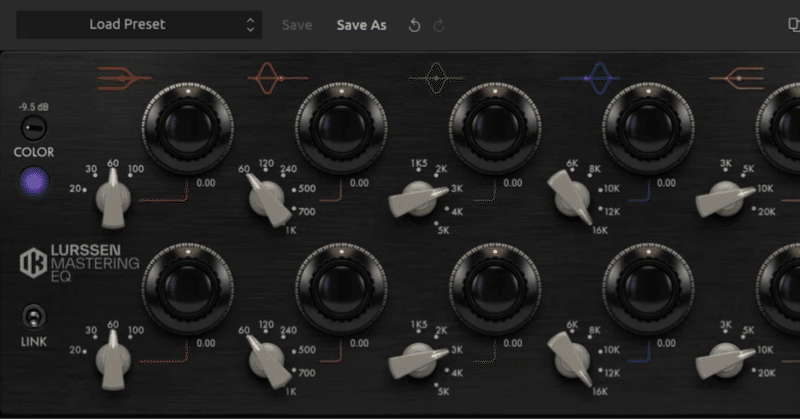This screenshot has height=419, width=800.
Task: Toggle the LINK switch
Action: [34, 316]
